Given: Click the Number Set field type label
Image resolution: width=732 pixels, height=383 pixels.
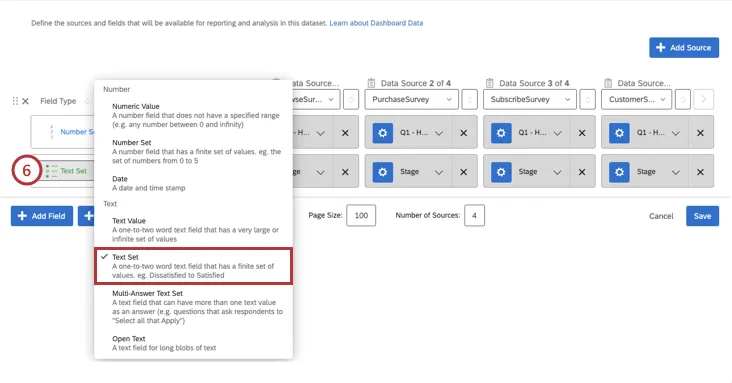Looking at the screenshot, I should click(x=77, y=132).
